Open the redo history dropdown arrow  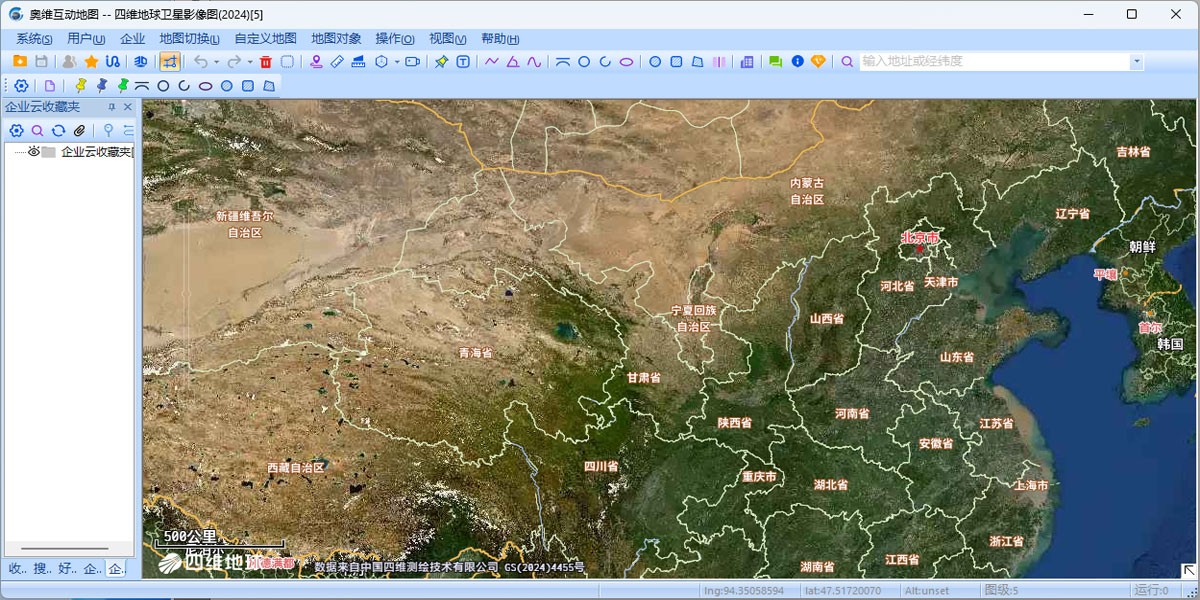coord(249,62)
